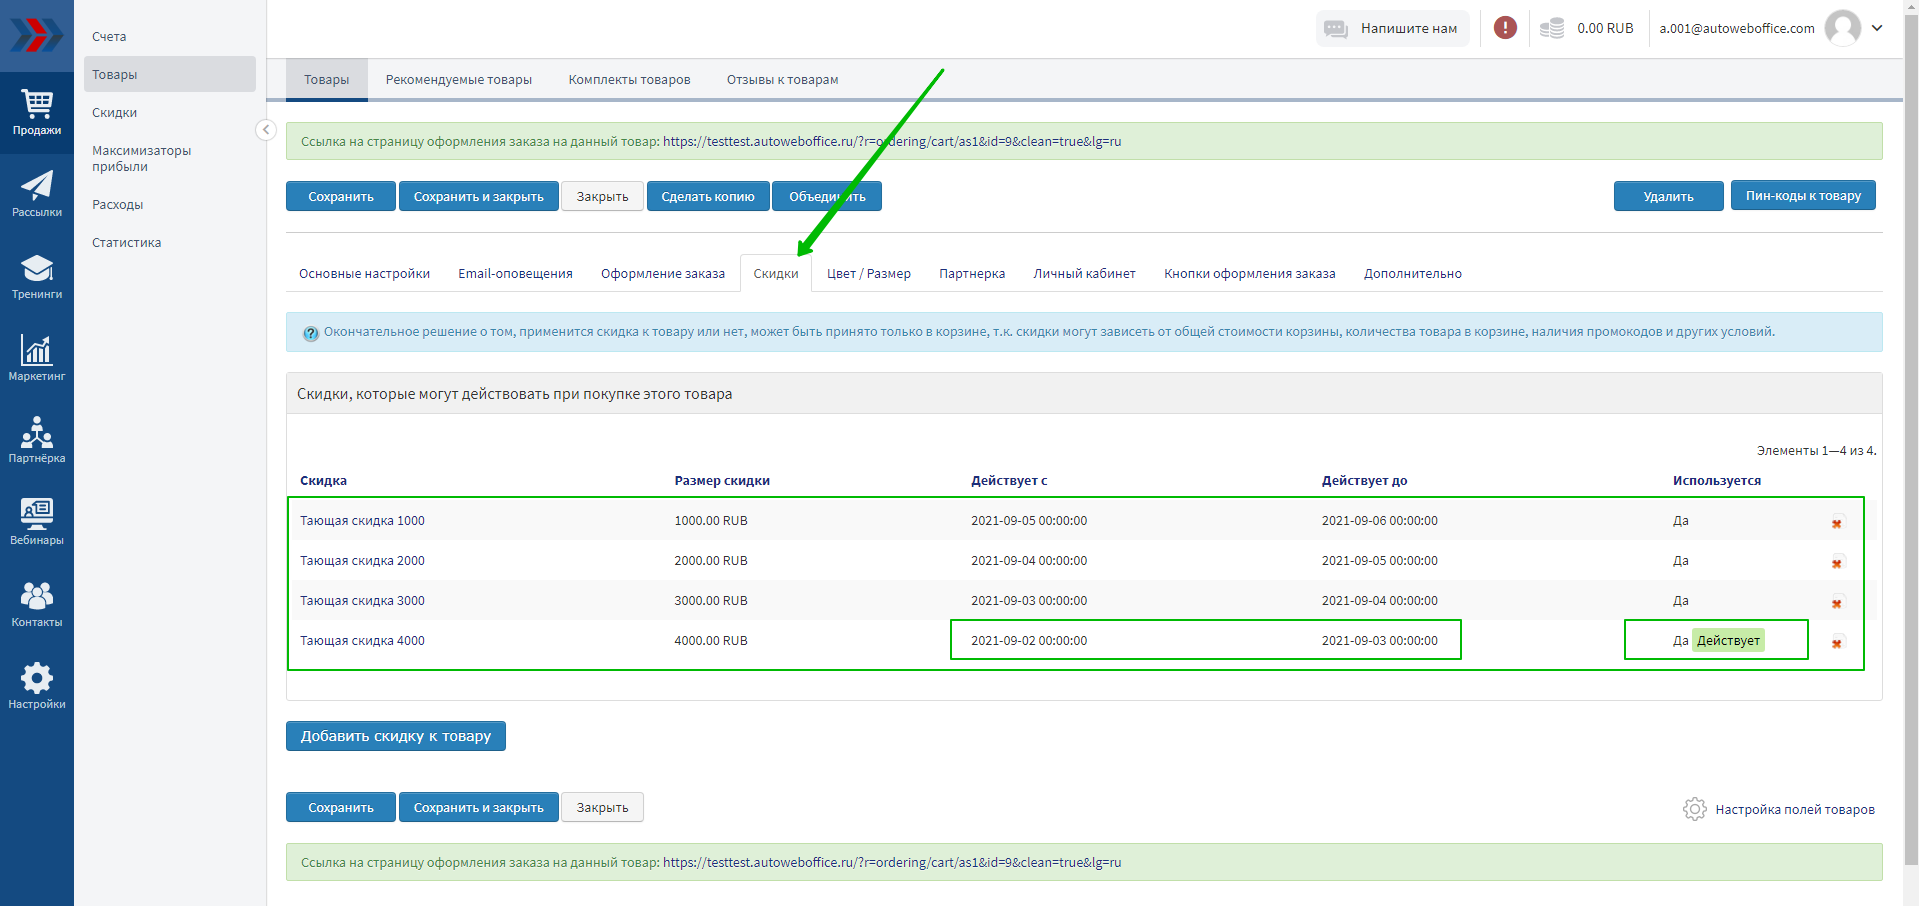Open the Продажи shopping cart section
The width and height of the screenshot is (1919, 906).
pos(37,112)
